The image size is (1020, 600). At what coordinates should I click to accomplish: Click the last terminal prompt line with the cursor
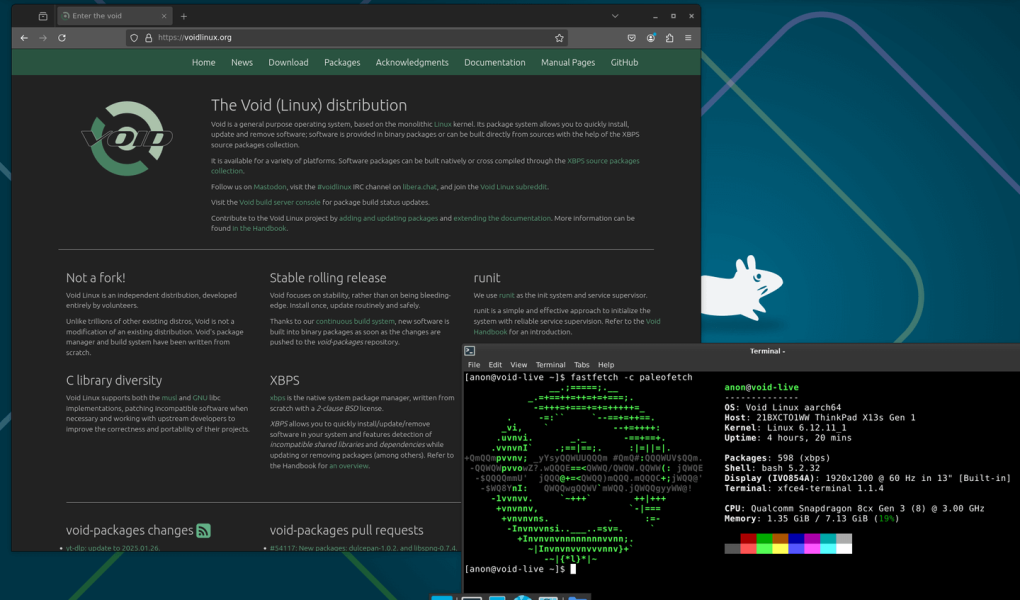tap(520, 569)
